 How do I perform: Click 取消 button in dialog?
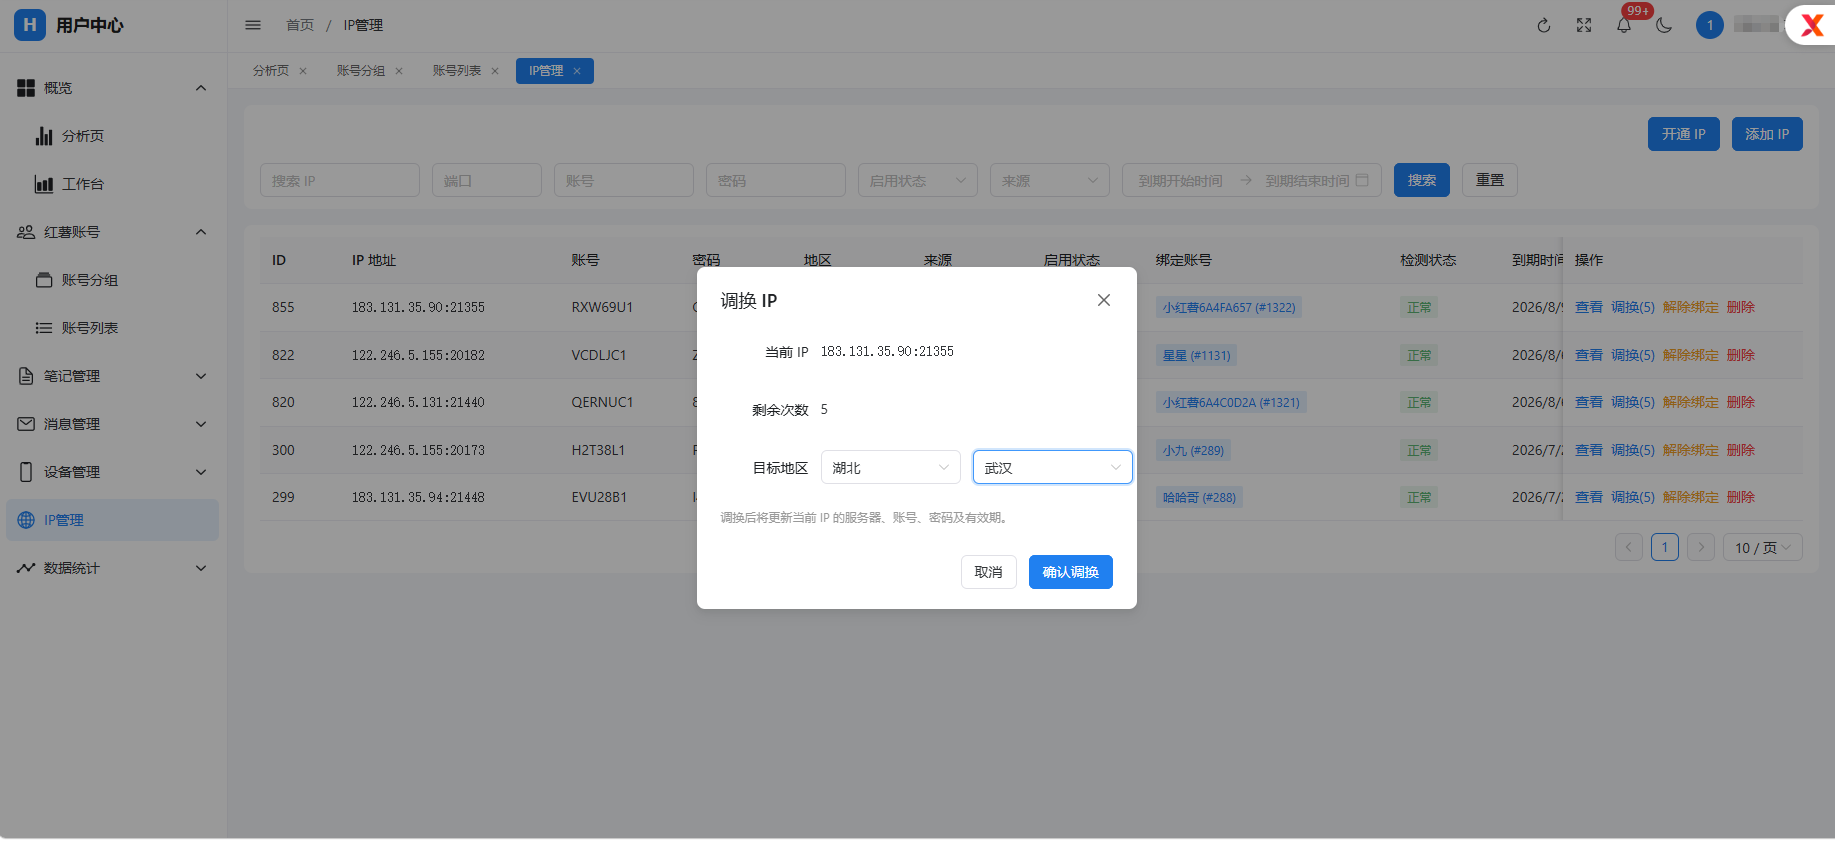[989, 572]
